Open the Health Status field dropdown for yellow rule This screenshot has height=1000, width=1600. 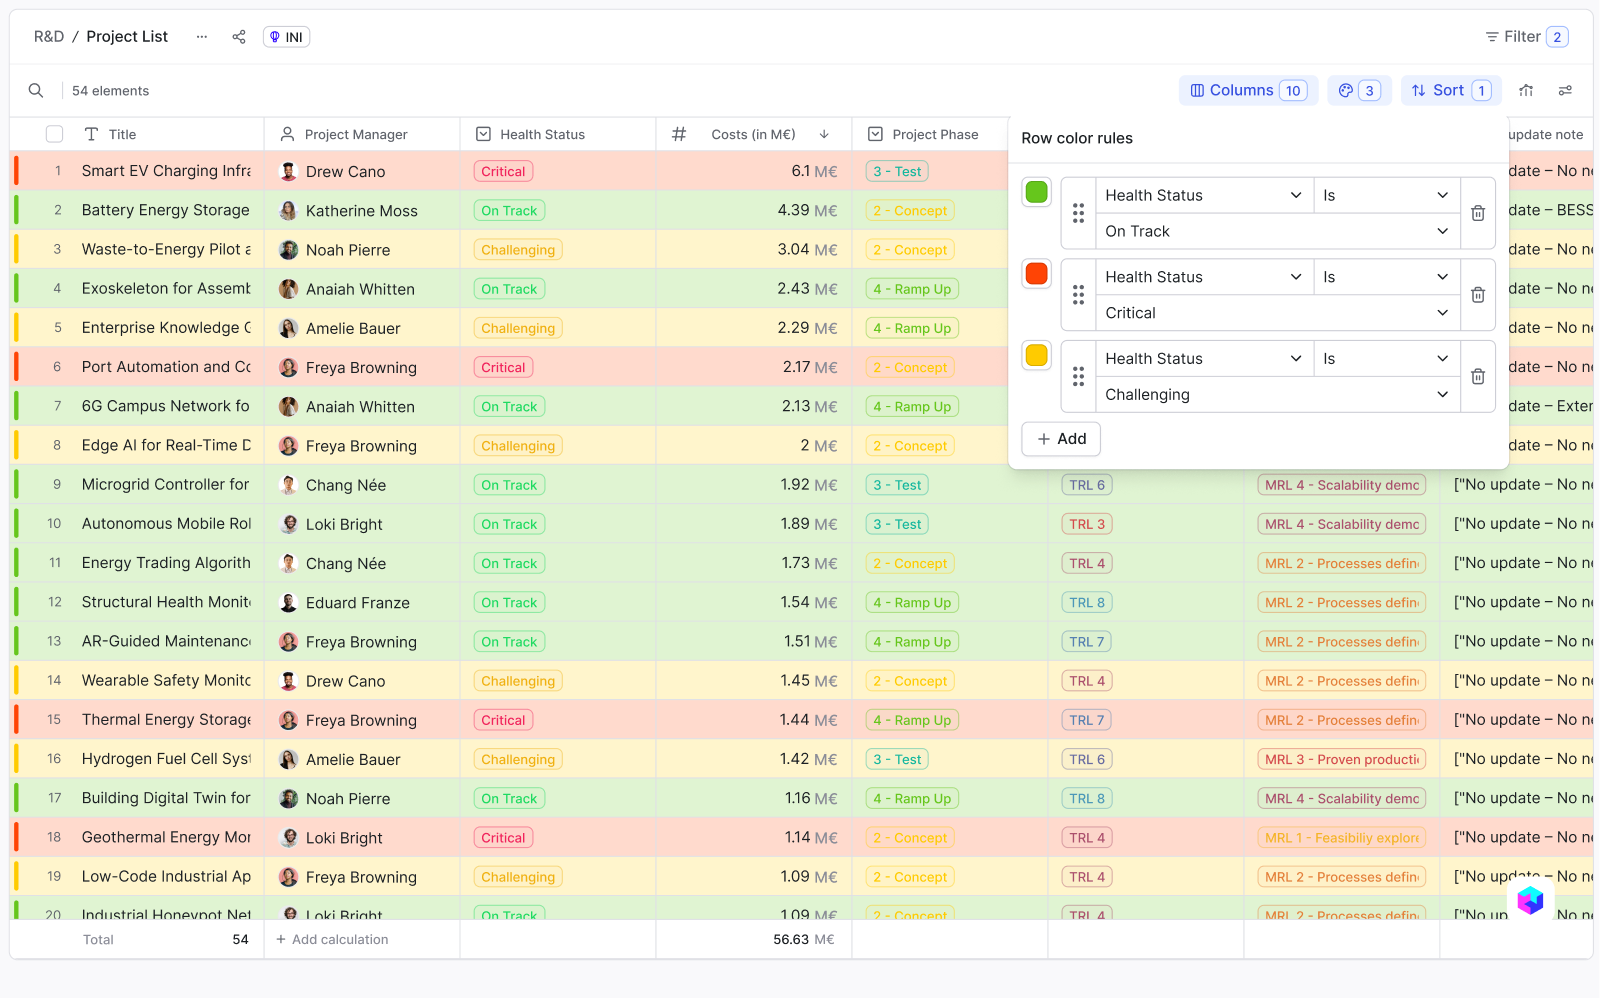[1204, 359]
